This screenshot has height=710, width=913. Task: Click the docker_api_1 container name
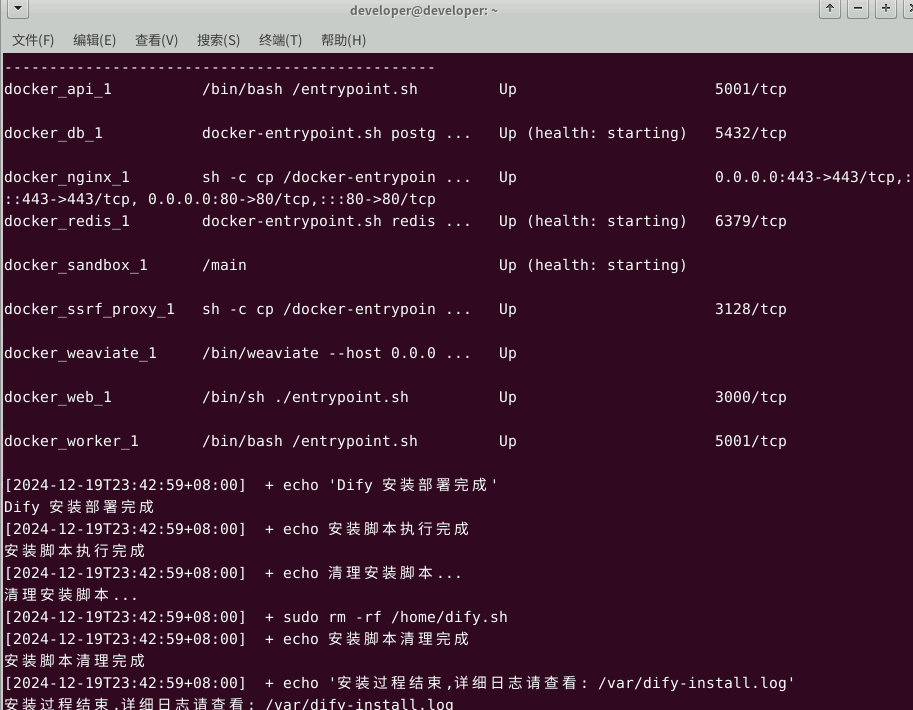click(58, 89)
